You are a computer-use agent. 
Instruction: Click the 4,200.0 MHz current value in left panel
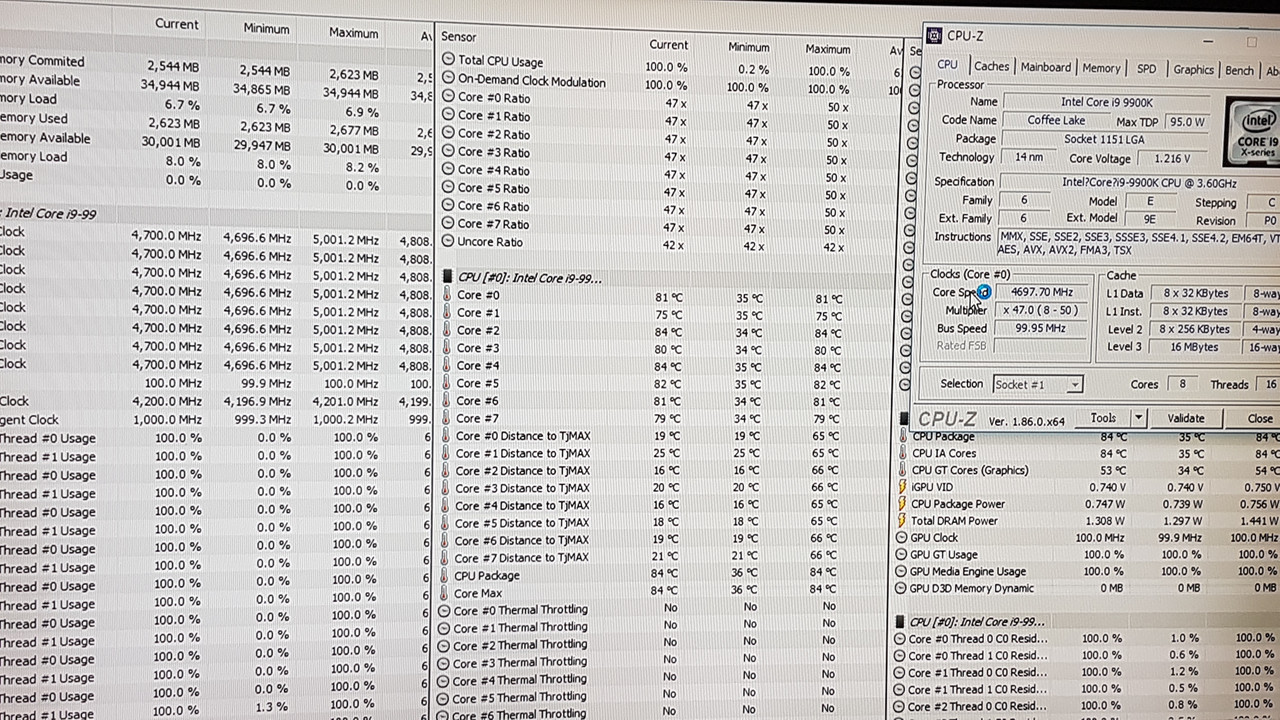pos(166,401)
